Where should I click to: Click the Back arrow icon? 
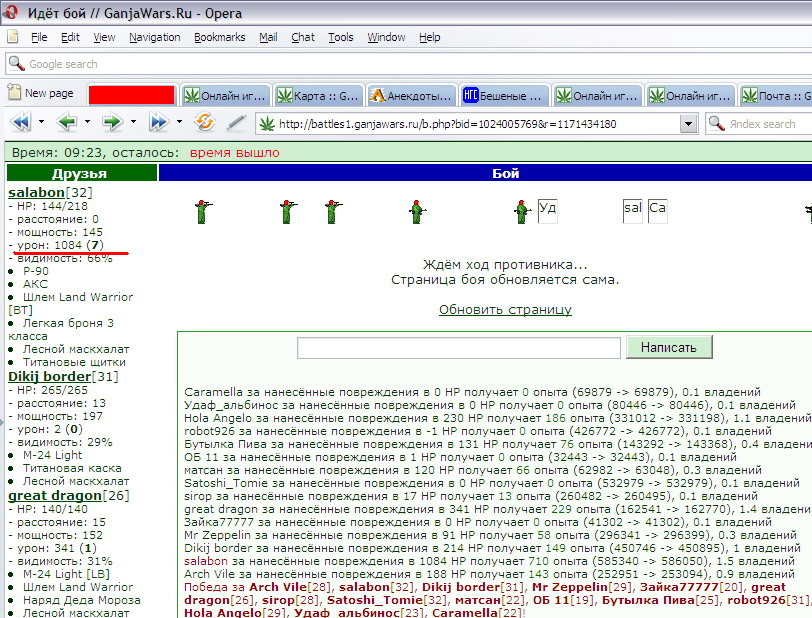pos(67,123)
